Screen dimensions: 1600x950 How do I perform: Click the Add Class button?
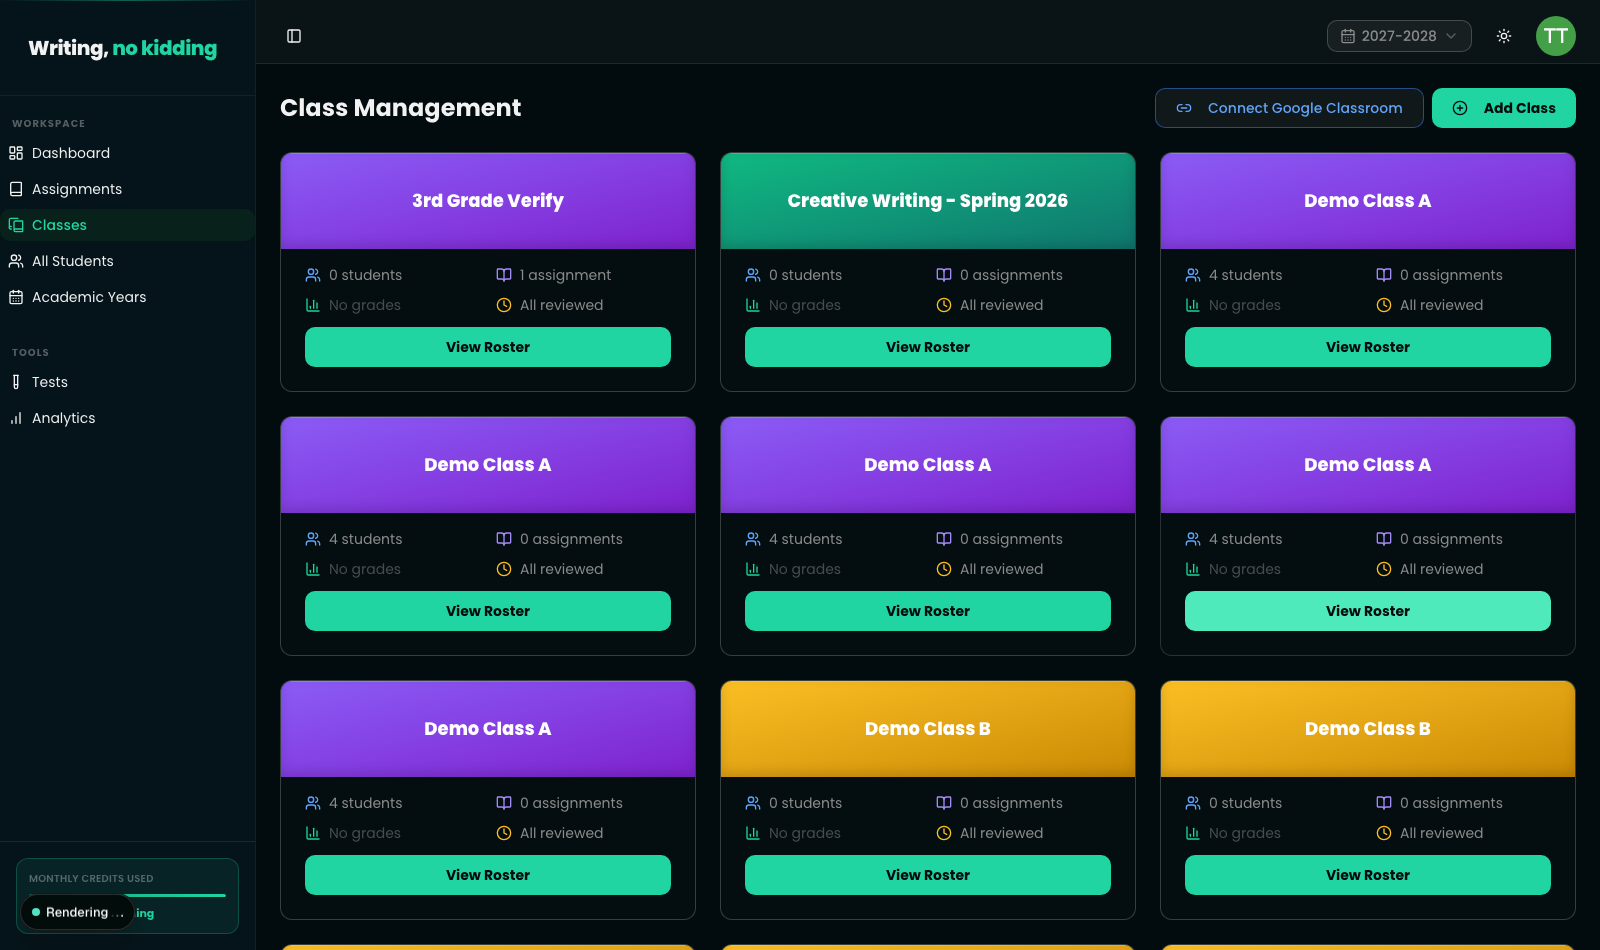[1504, 108]
